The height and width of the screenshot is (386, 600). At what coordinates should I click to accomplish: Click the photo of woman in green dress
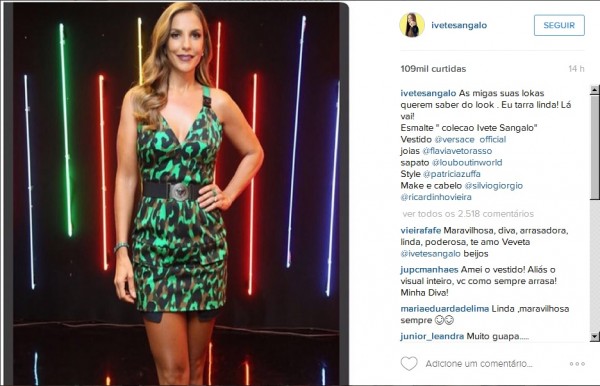pyautogui.click(x=176, y=194)
